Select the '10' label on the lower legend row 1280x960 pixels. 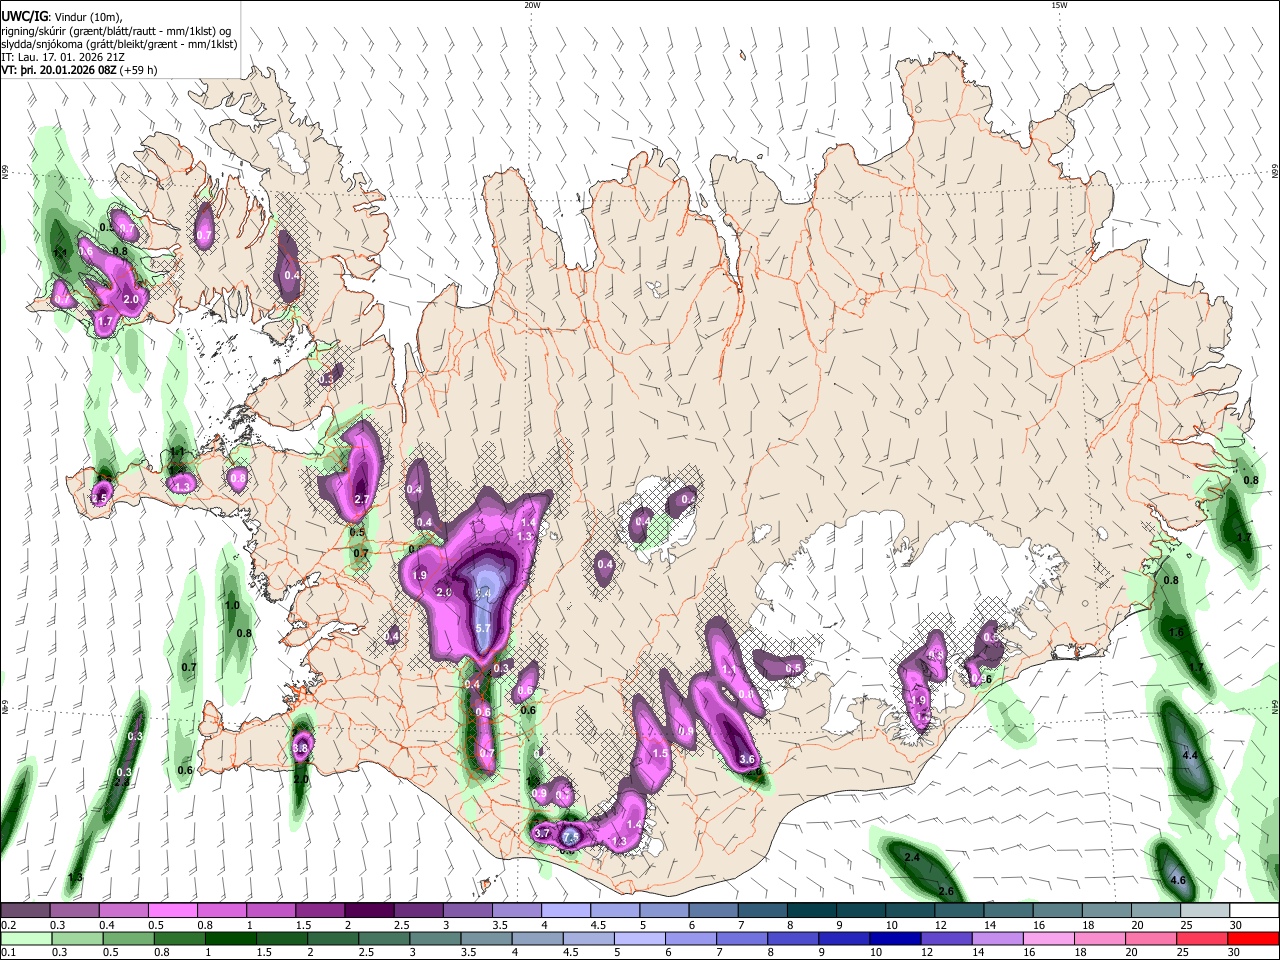tap(876, 953)
